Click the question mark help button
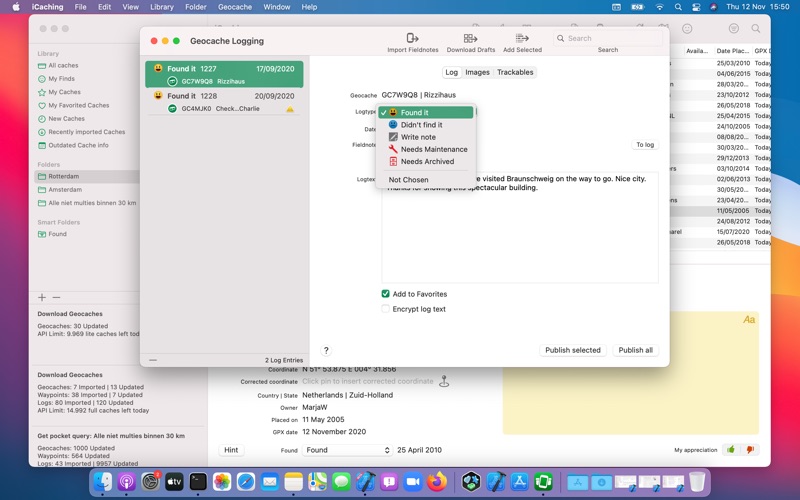This screenshot has width=800, height=500. click(326, 350)
